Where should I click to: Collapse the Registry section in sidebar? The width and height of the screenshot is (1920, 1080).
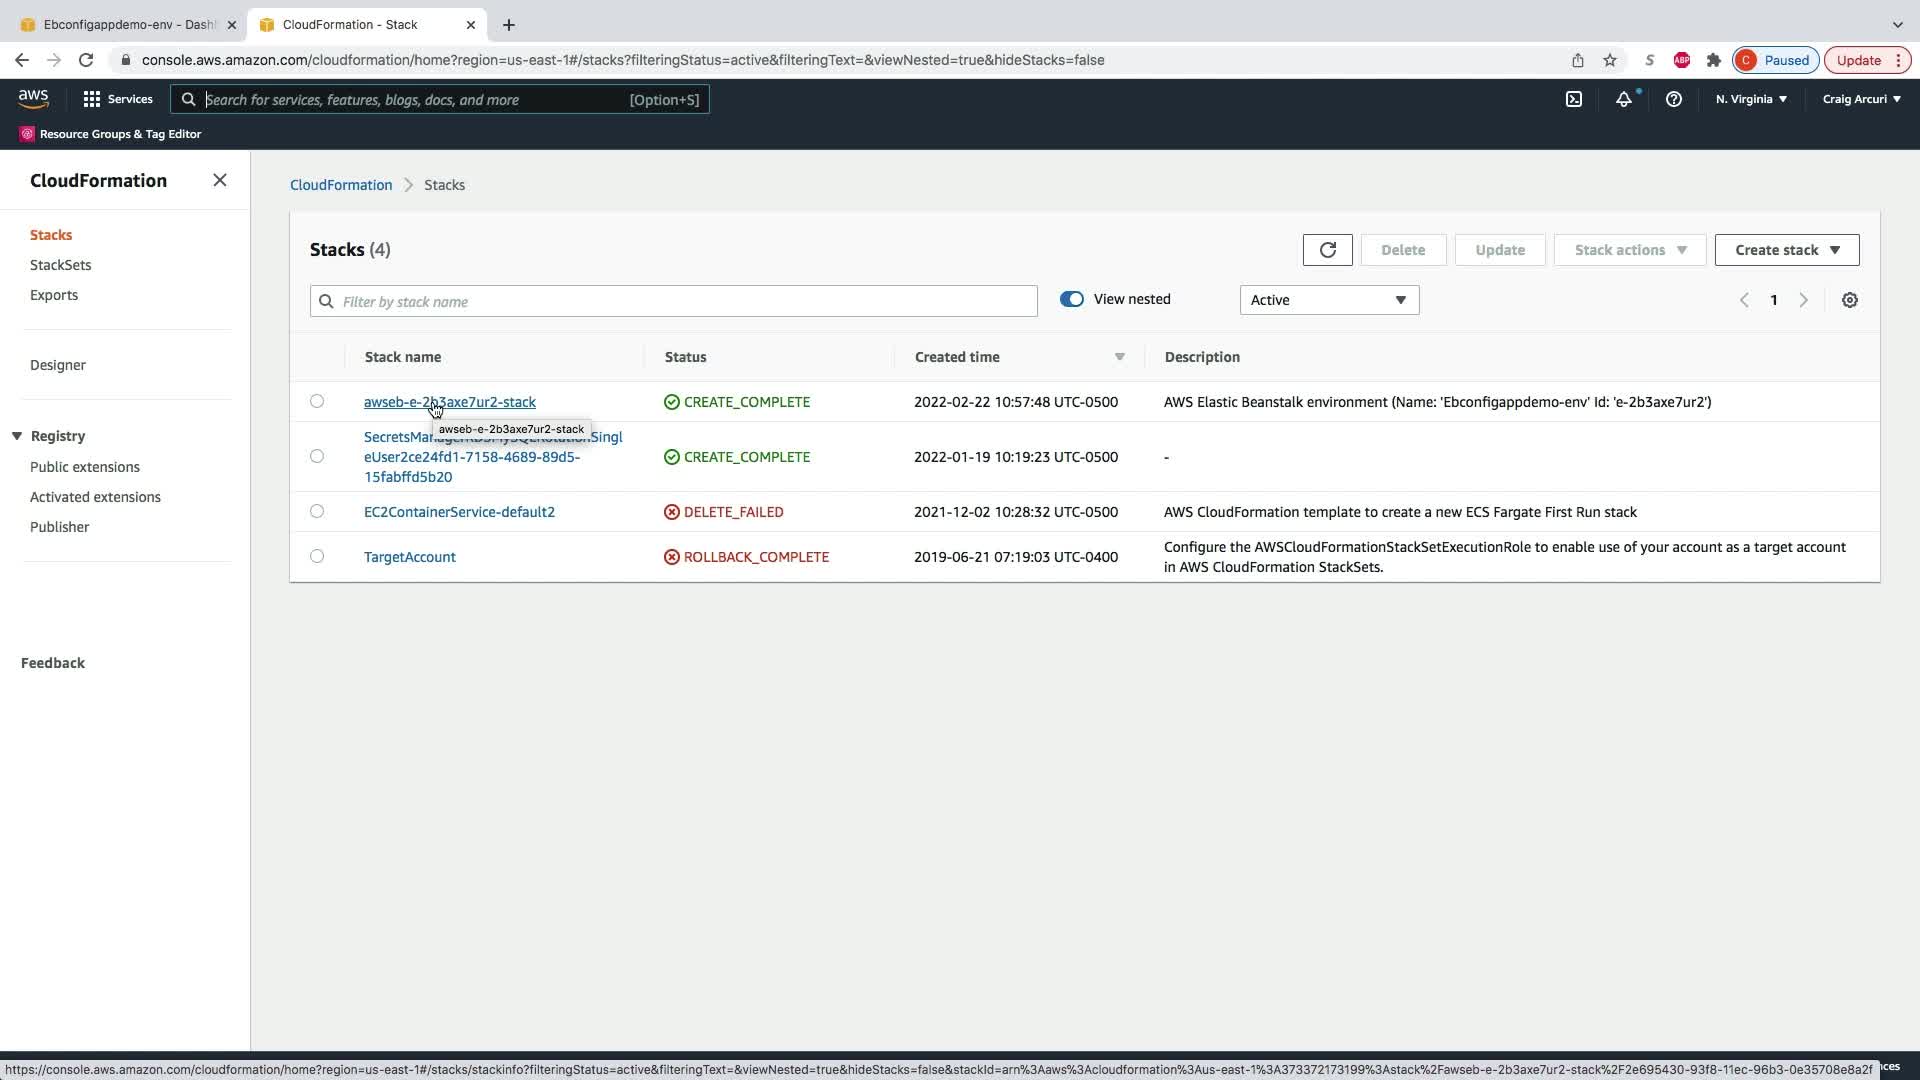17,436
